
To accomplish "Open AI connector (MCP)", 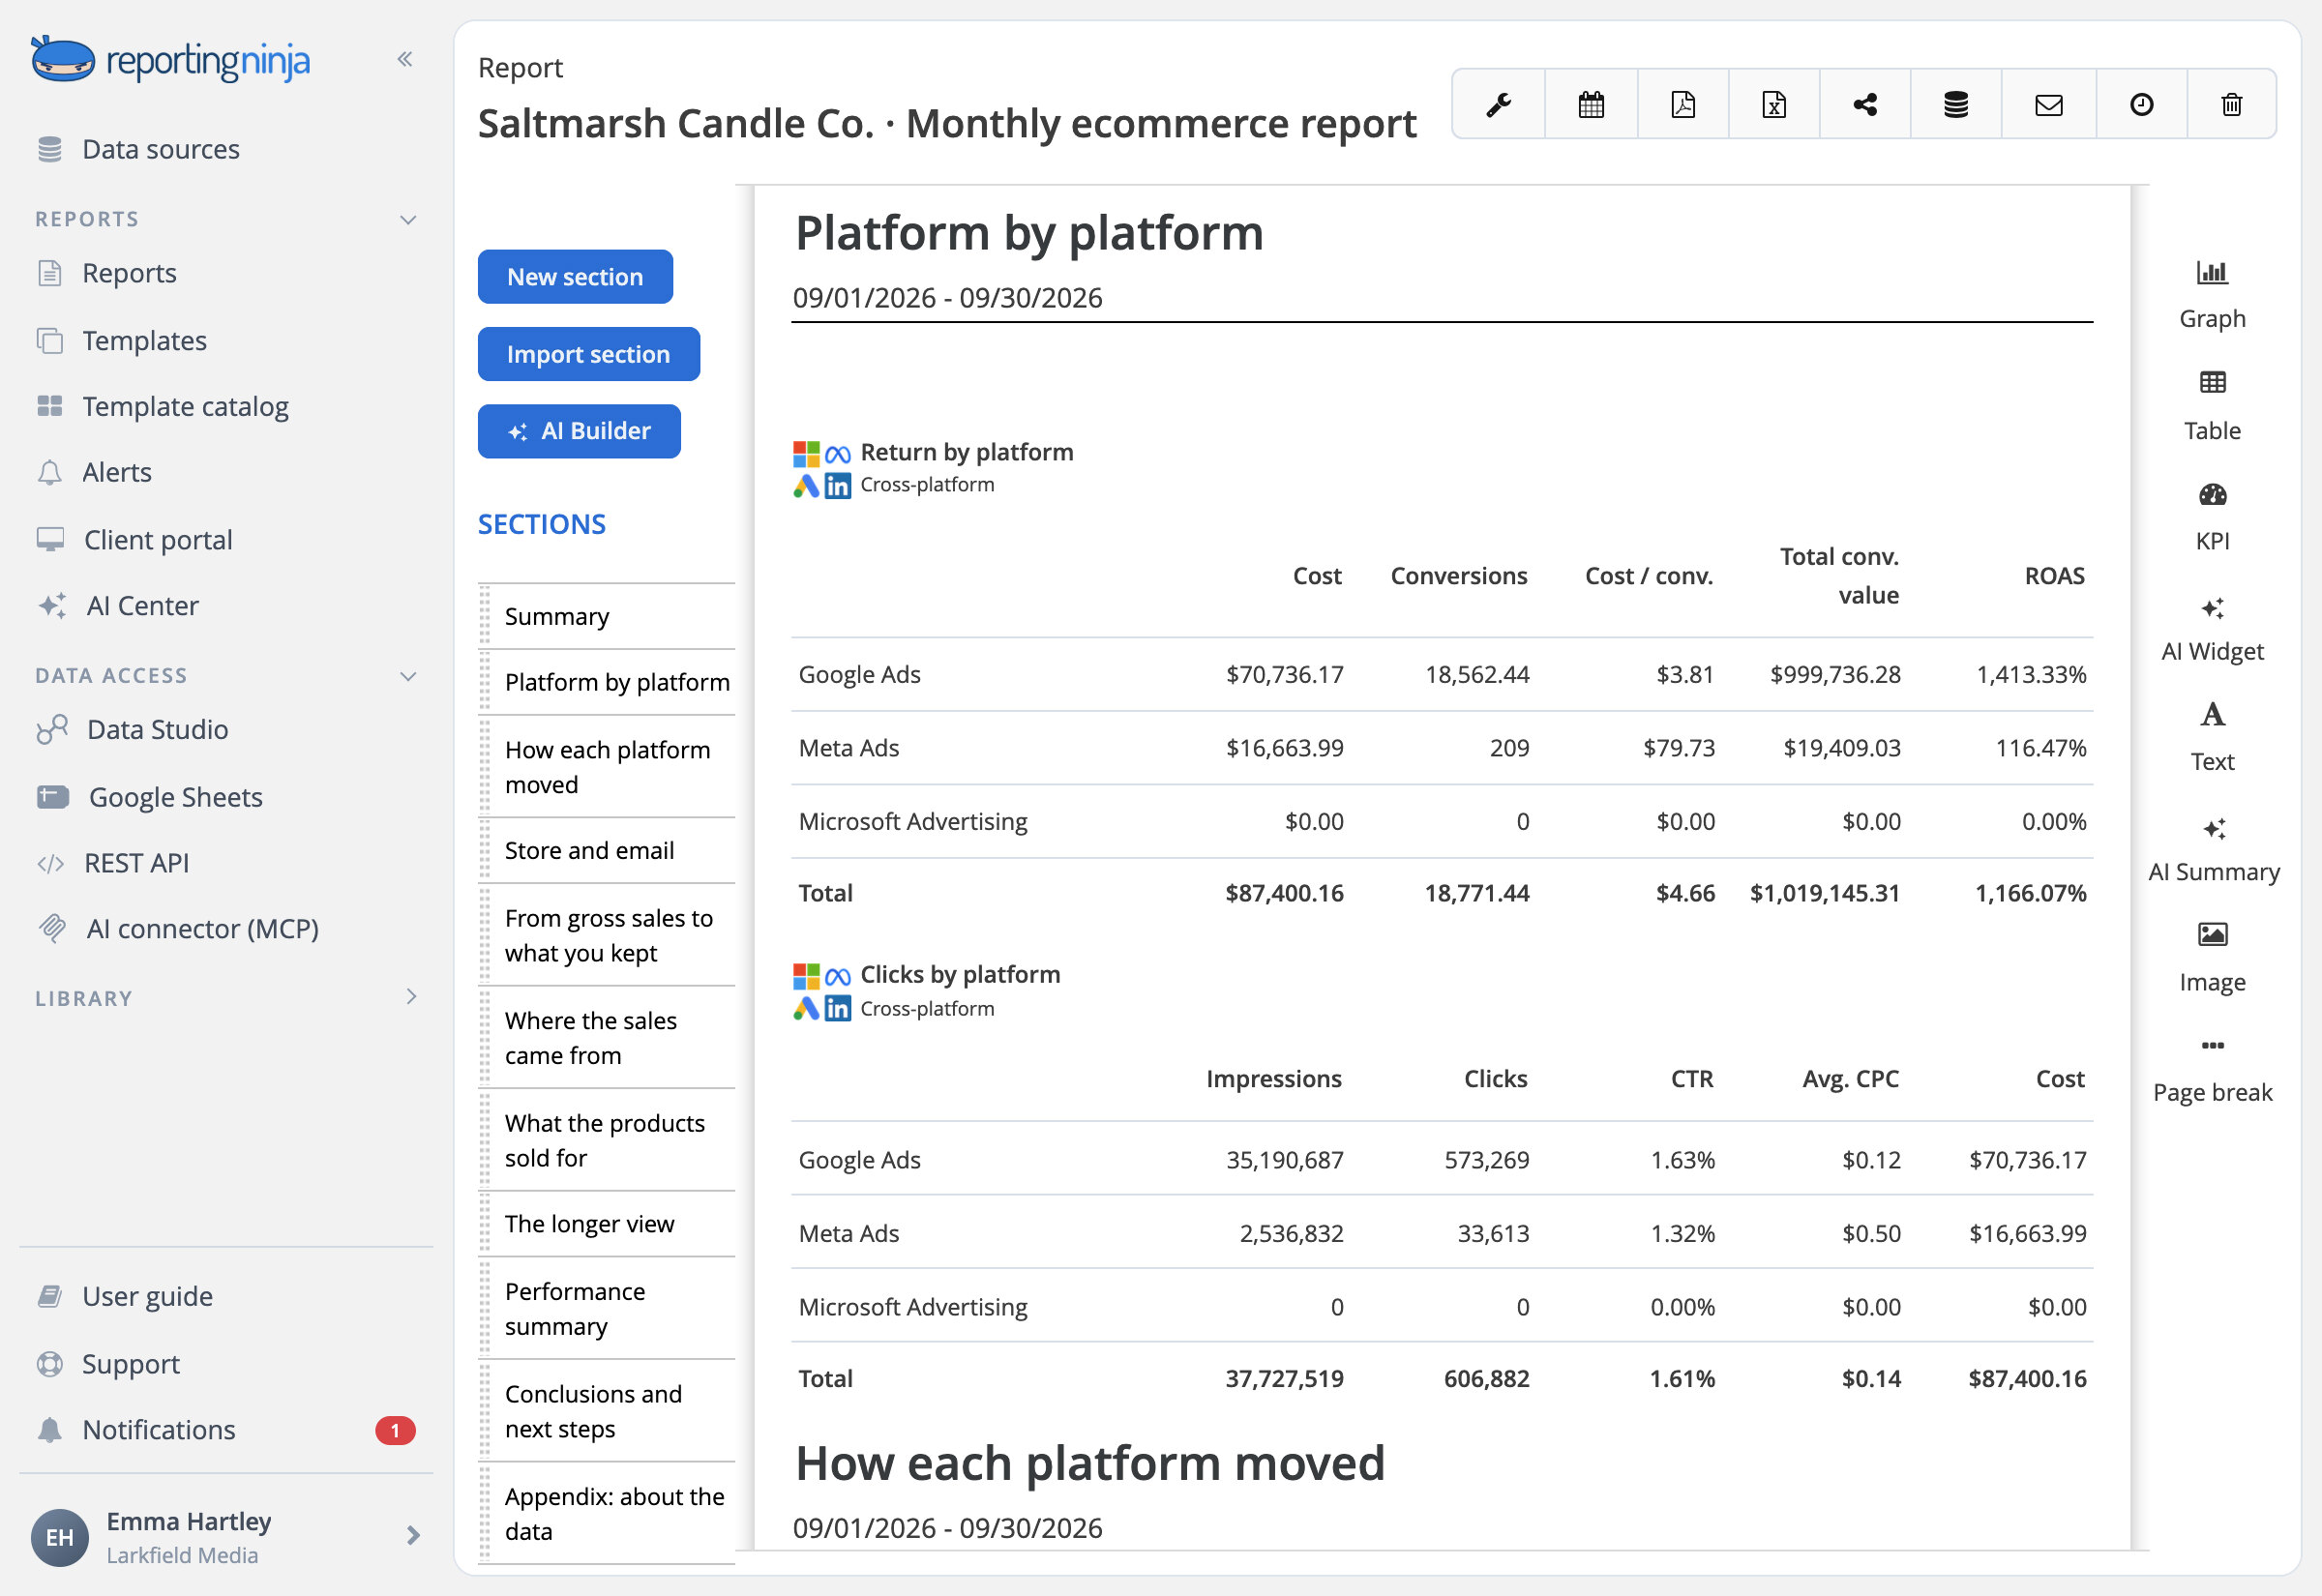I will coord(179,929).
